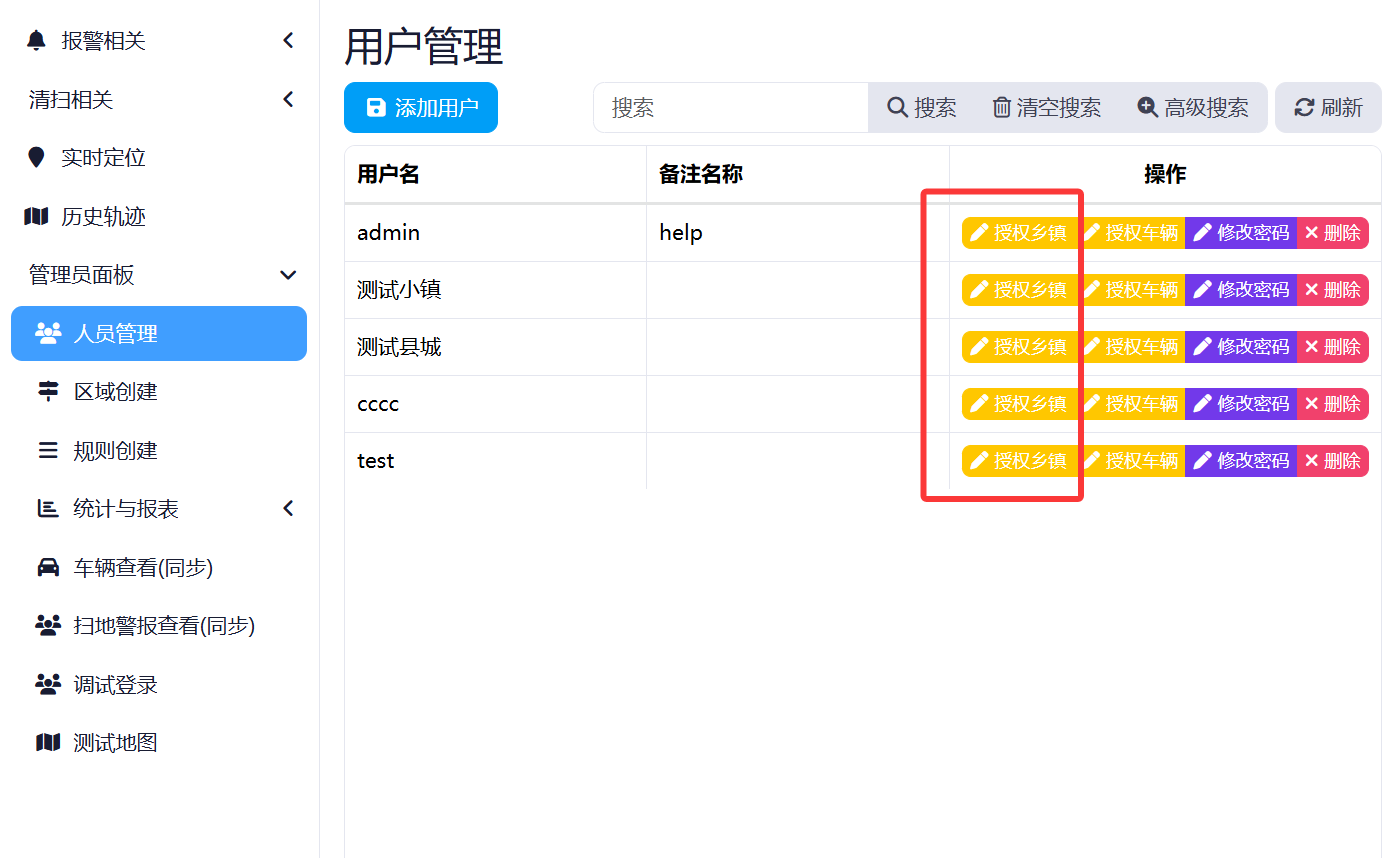
Task: Click the location pin icon for 实时定位
Action: (x=37, y=158)
